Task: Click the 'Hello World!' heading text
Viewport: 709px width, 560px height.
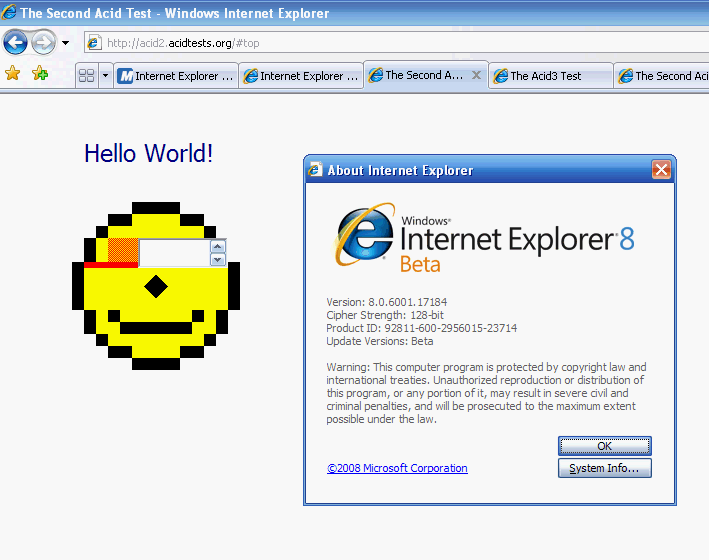Action: pyautogui.click(x=149, y=153)
